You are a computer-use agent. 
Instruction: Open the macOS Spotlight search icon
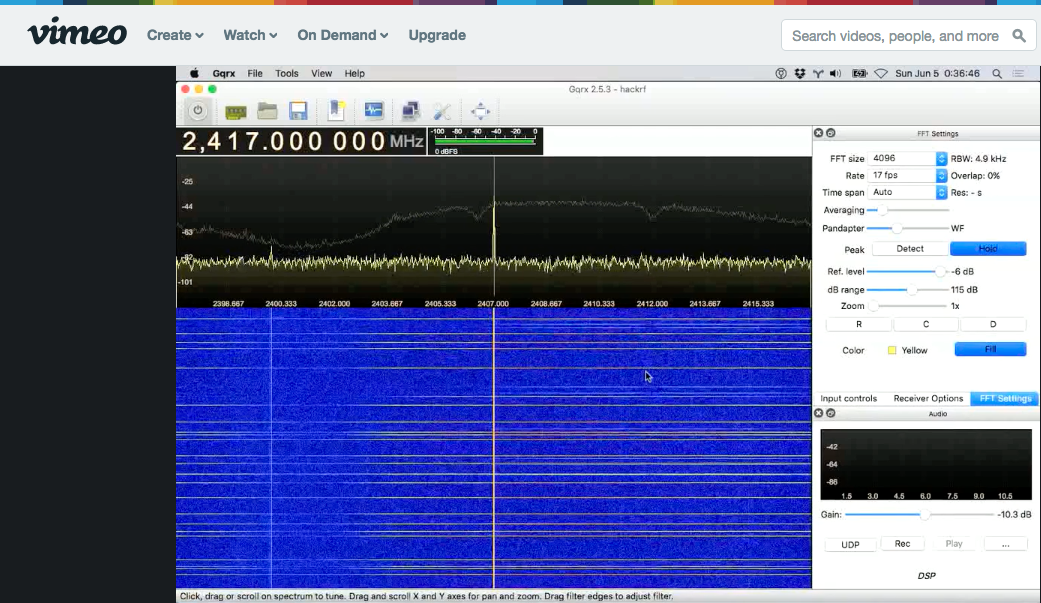pos(997,74)
